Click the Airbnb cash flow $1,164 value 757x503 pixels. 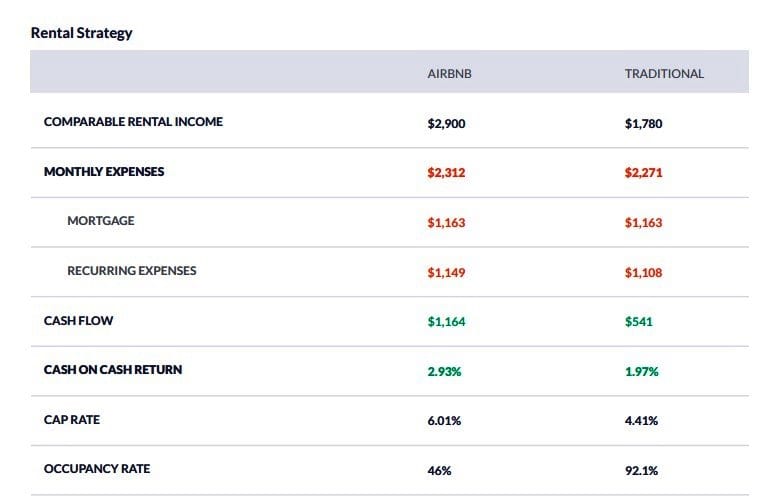446,322
